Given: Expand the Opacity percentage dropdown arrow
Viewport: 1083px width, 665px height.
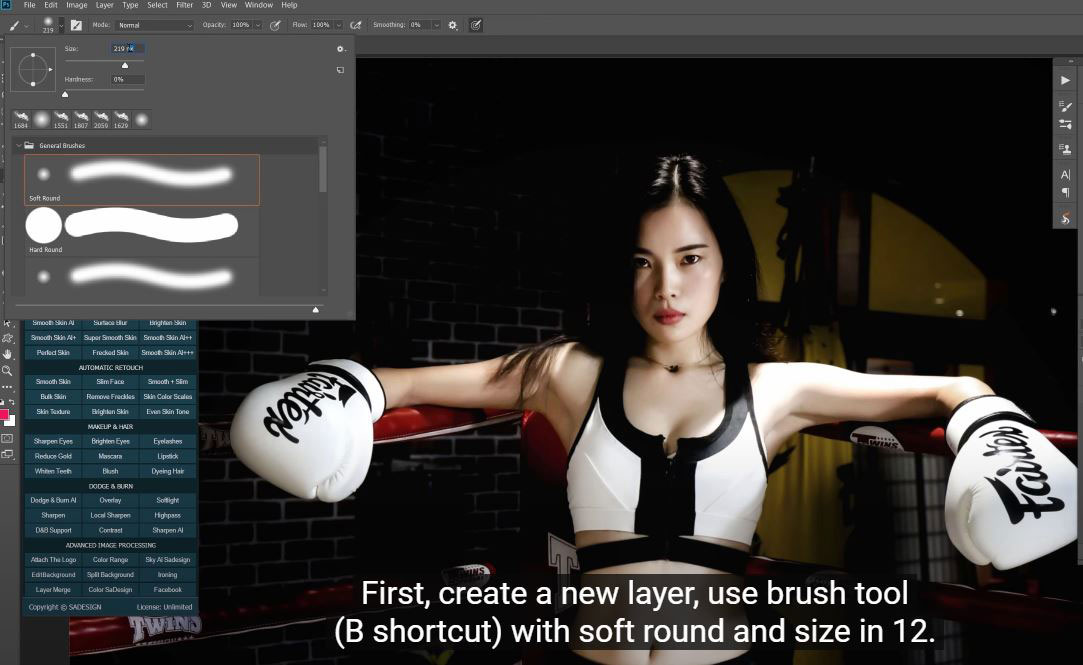Looking at the screenshot, I should tap(258, 25).
